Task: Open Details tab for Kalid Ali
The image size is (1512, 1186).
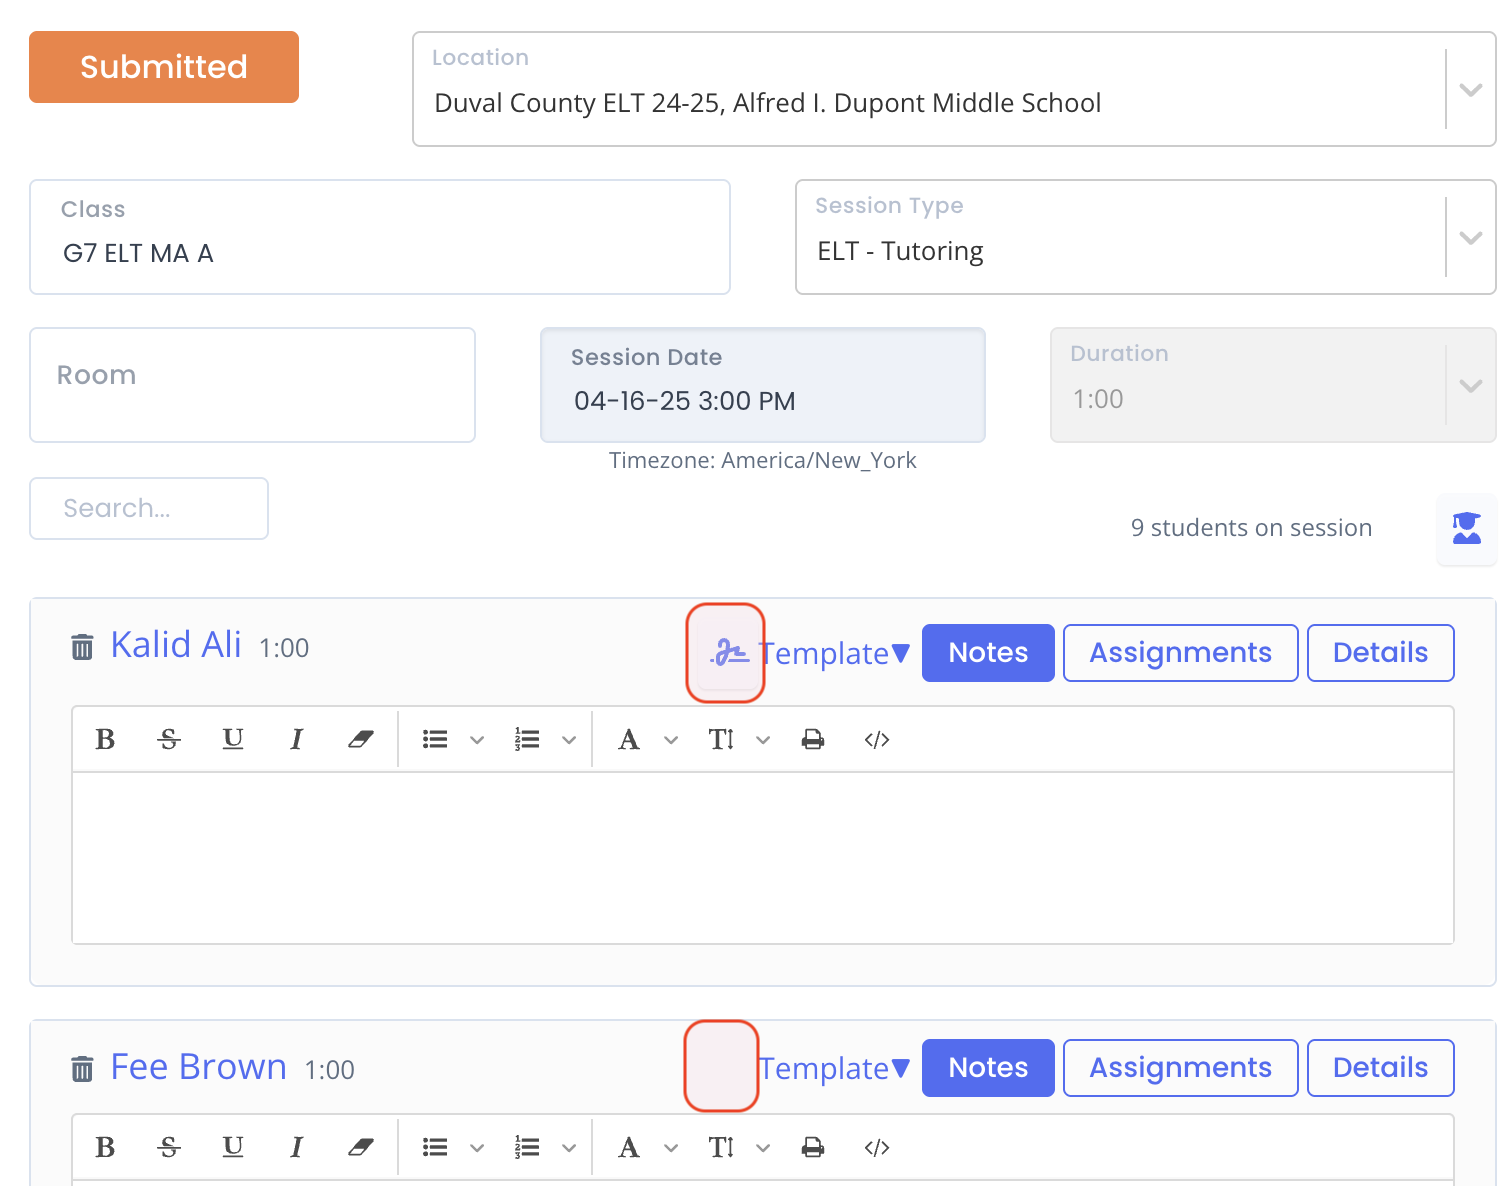Action: click(x=1380, y=653)
